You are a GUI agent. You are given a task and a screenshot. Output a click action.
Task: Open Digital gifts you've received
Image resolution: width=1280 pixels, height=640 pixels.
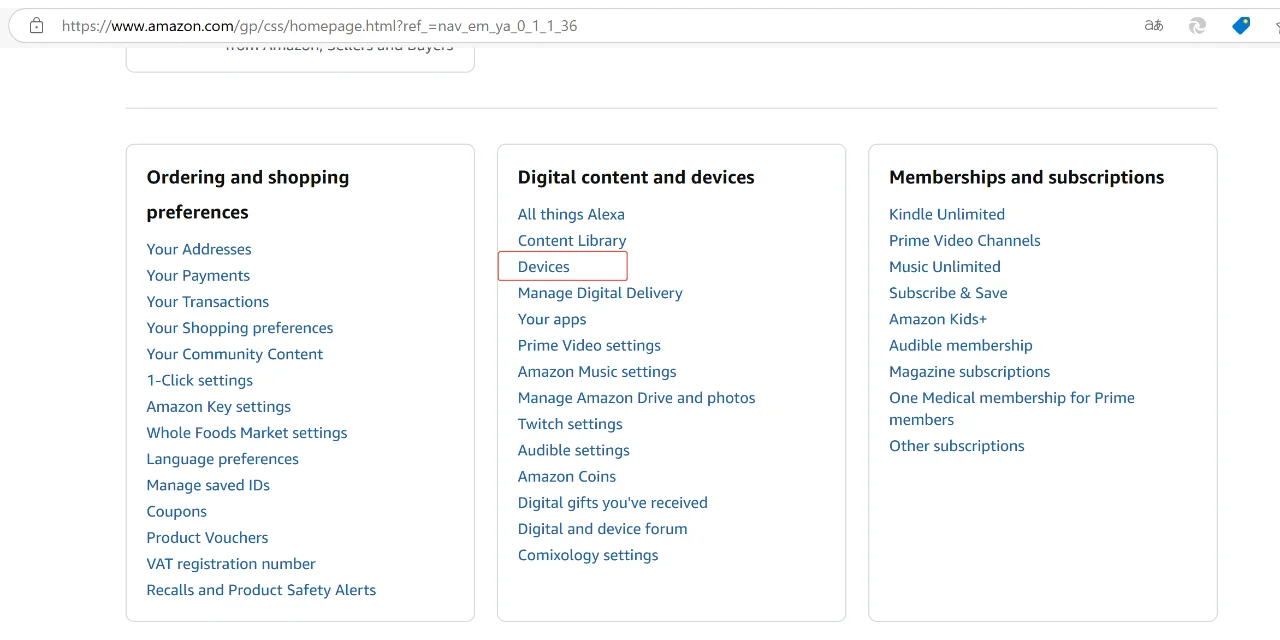tap(613, 502)
